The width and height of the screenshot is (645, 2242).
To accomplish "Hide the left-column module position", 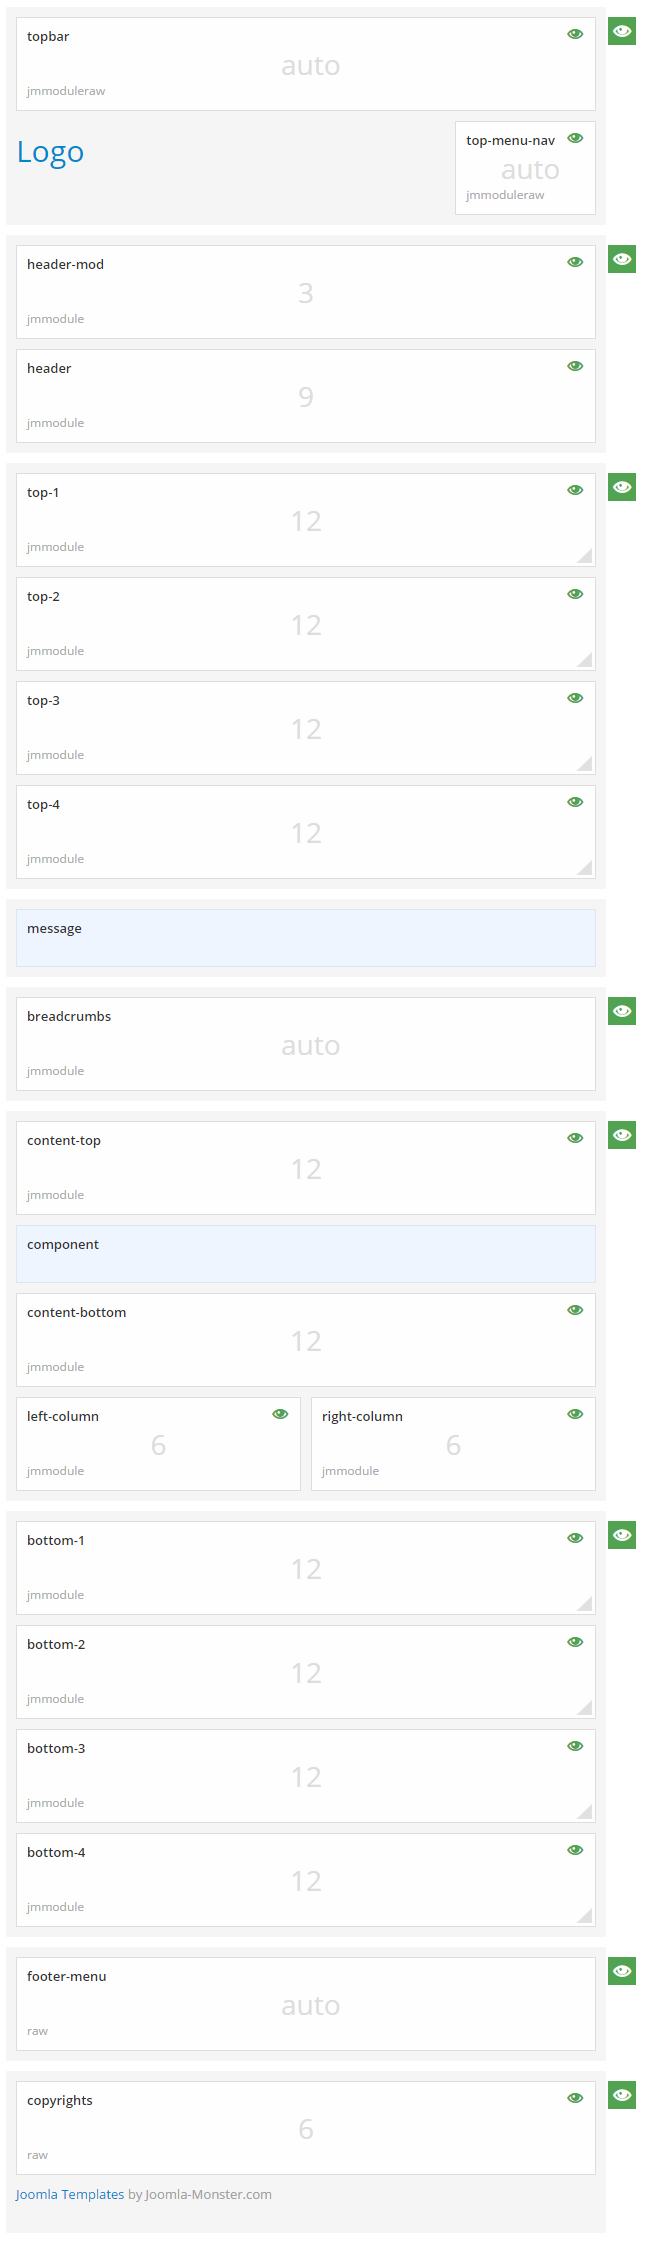I will (x=280, y=1414).
